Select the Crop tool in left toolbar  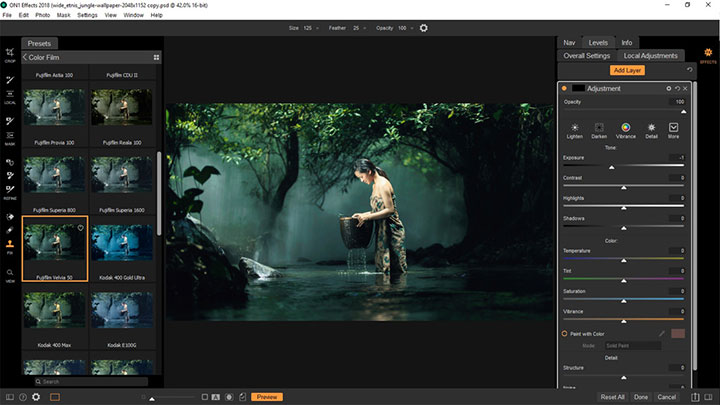point(10,52)
